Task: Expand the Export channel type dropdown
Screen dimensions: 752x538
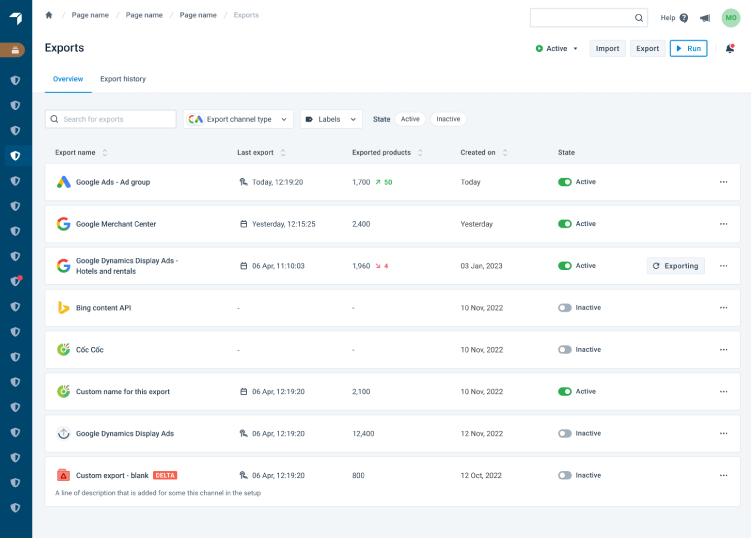Action: coord(238,119)
